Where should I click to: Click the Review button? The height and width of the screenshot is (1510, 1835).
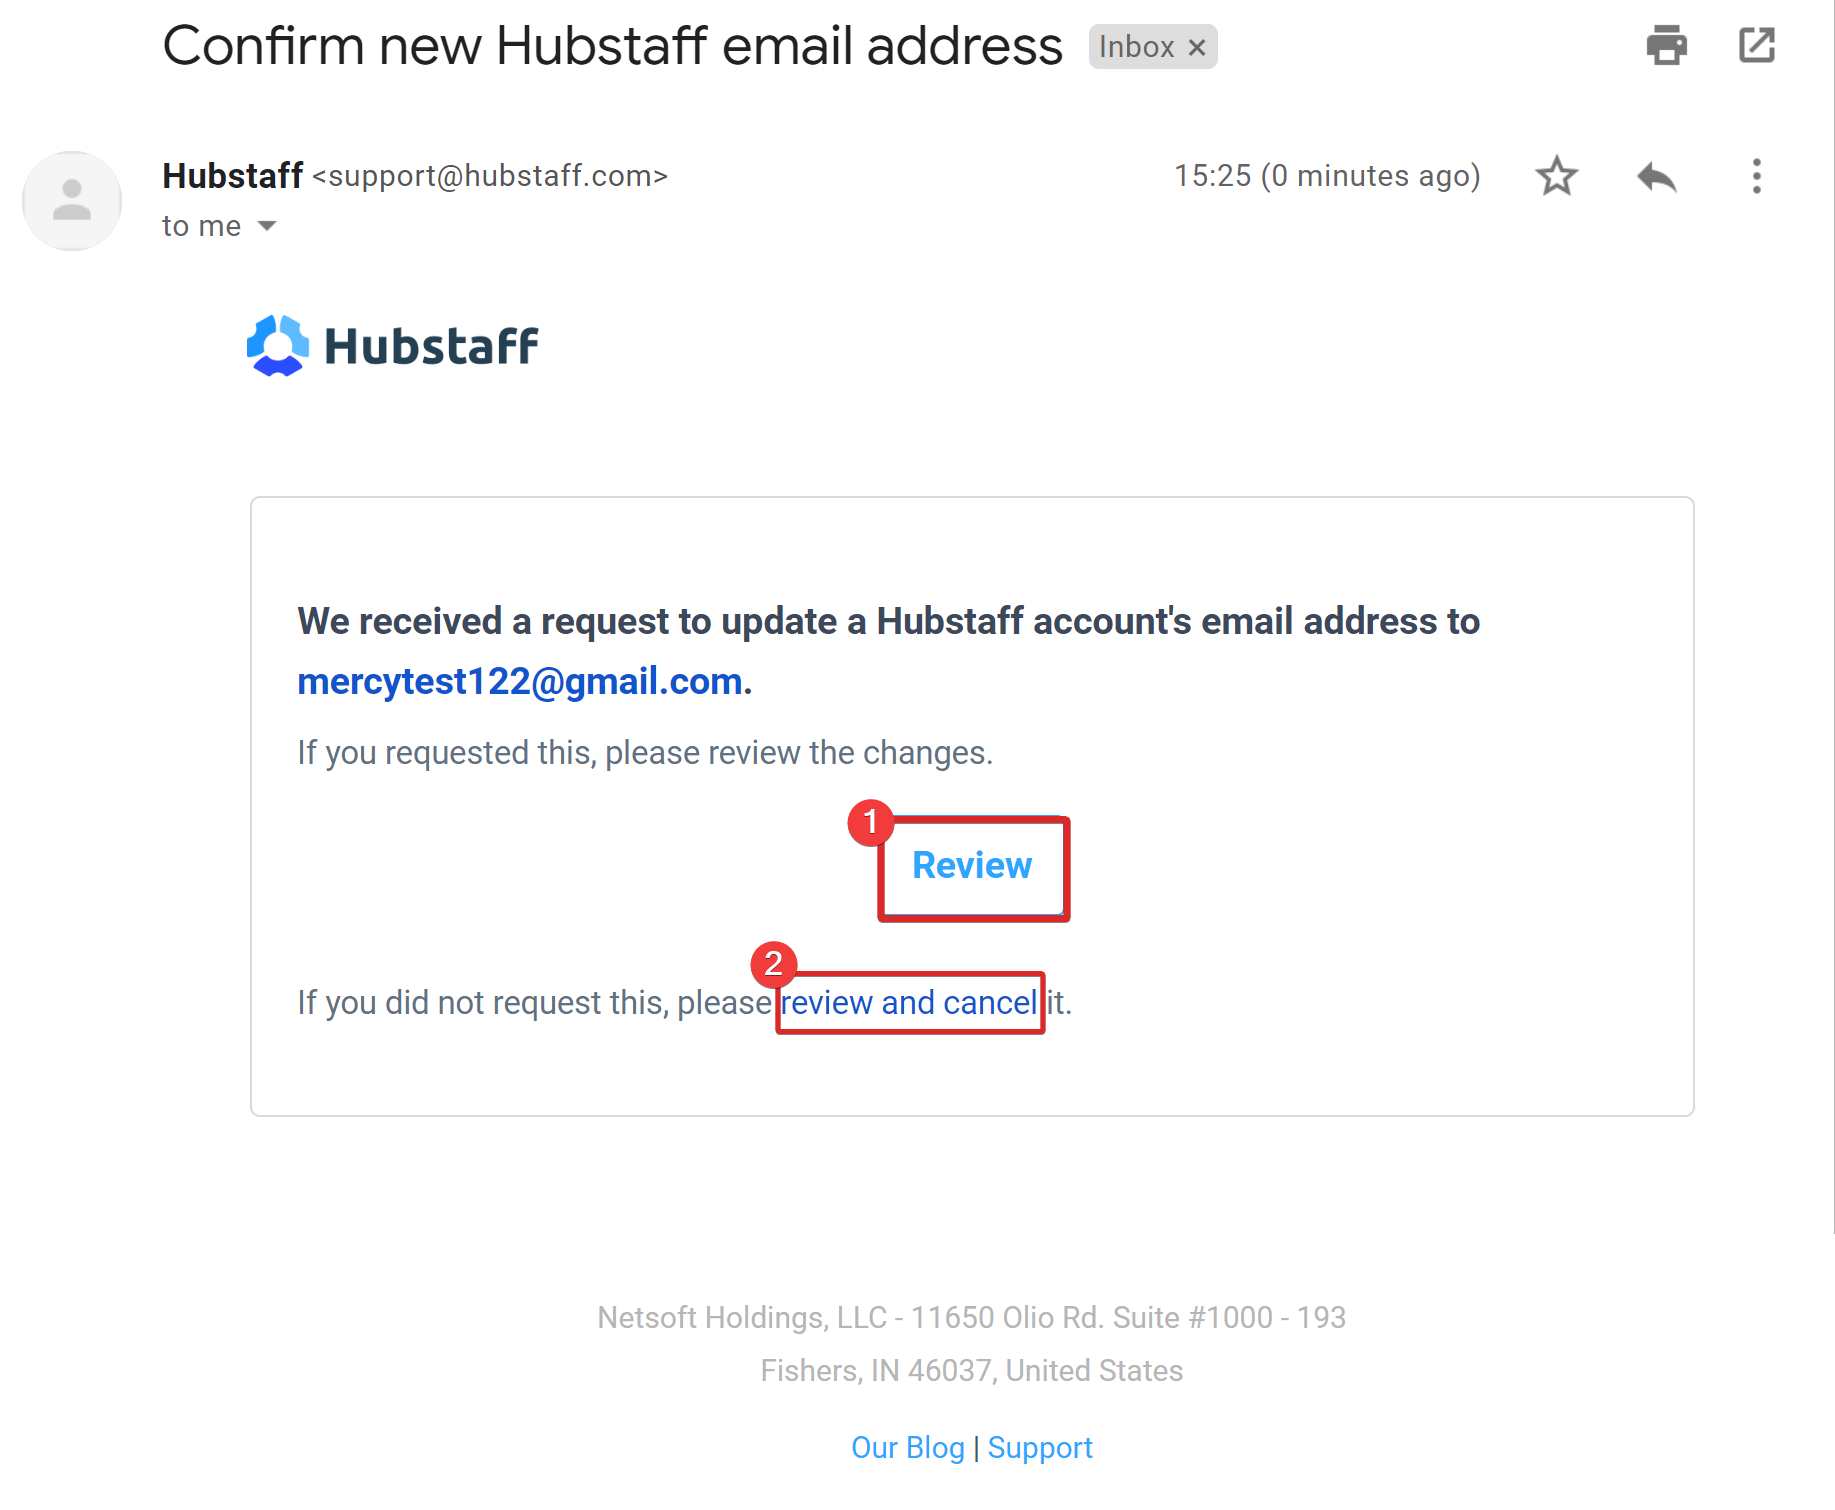tap(972, 865)
